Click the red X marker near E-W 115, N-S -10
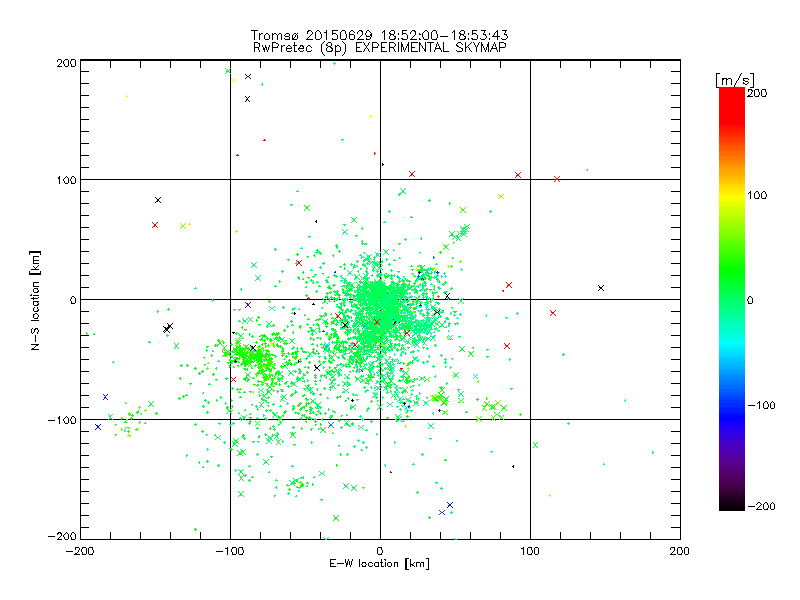This screenshot has width=800, height=600. 553,313
